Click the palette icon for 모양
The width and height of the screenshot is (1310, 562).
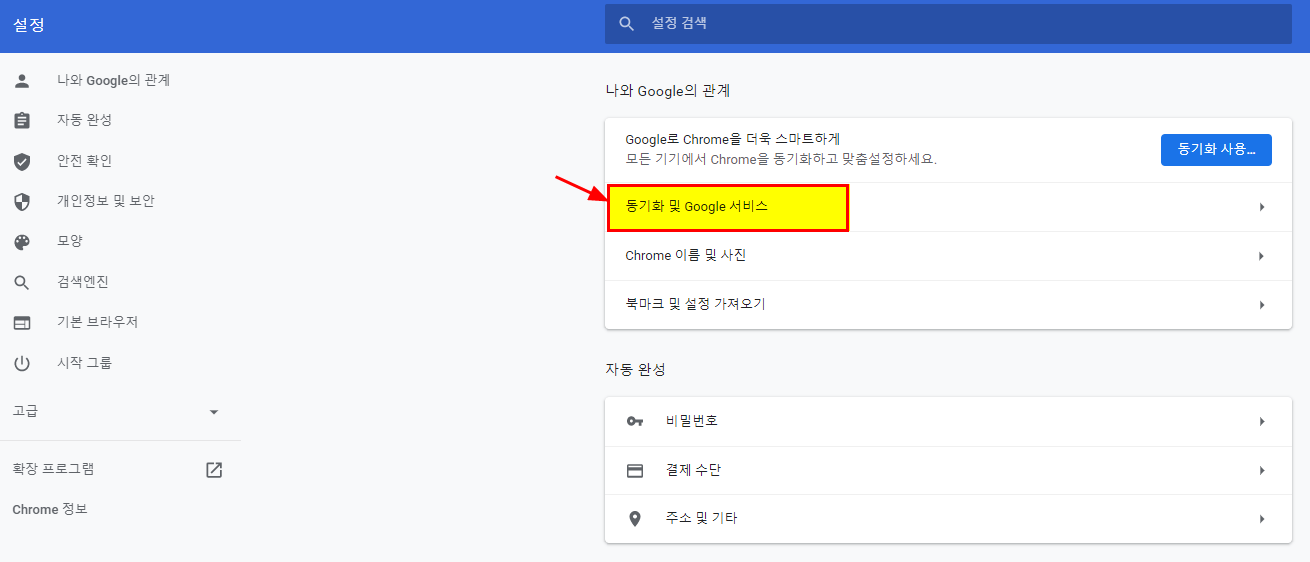22,241
